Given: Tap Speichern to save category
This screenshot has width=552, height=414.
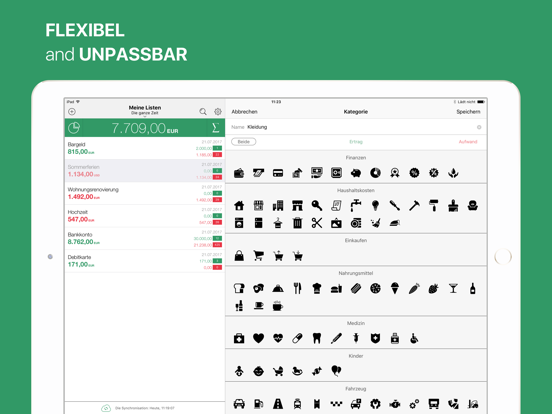Looking at the screenshot, I should (468, 112).
